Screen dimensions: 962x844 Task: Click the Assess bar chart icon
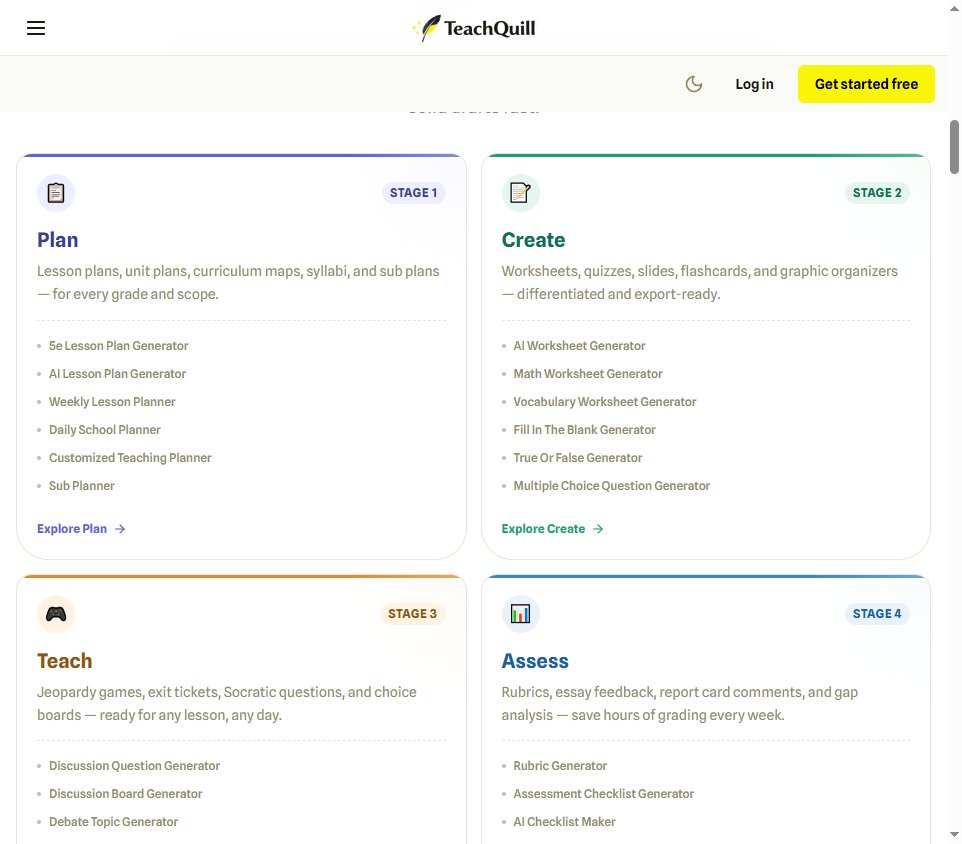tap(520, 613)
